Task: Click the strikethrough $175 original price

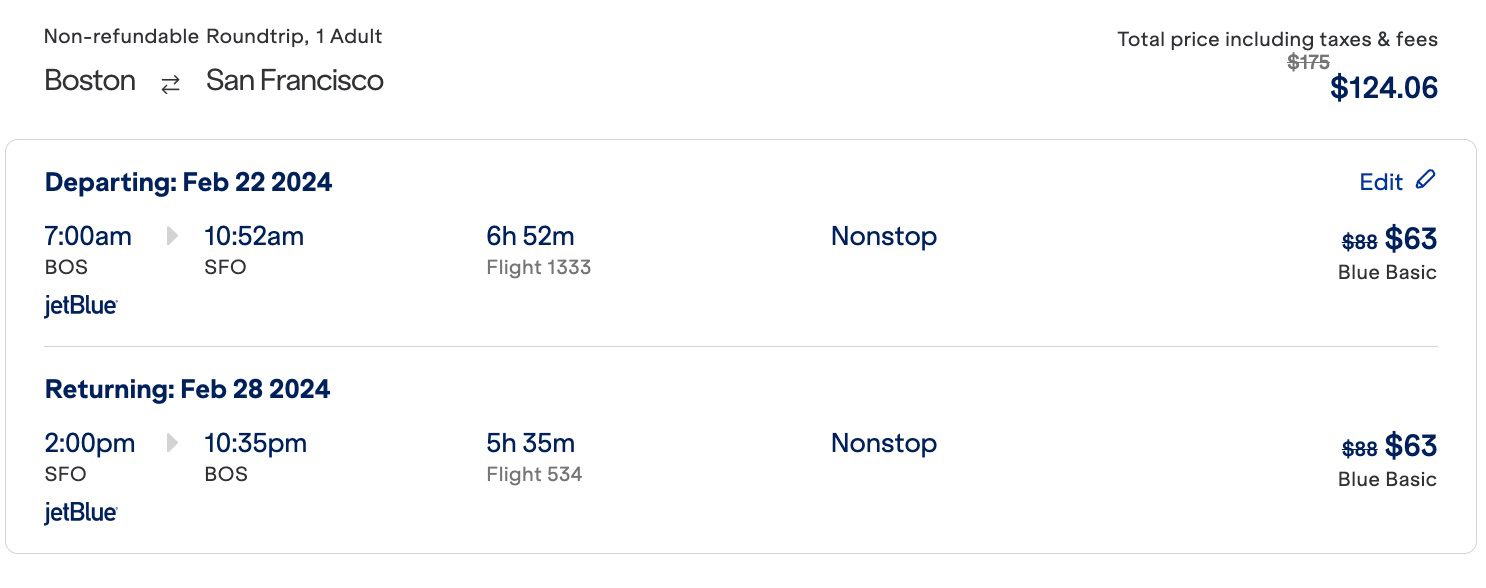Action: [x=1307, y=61]
